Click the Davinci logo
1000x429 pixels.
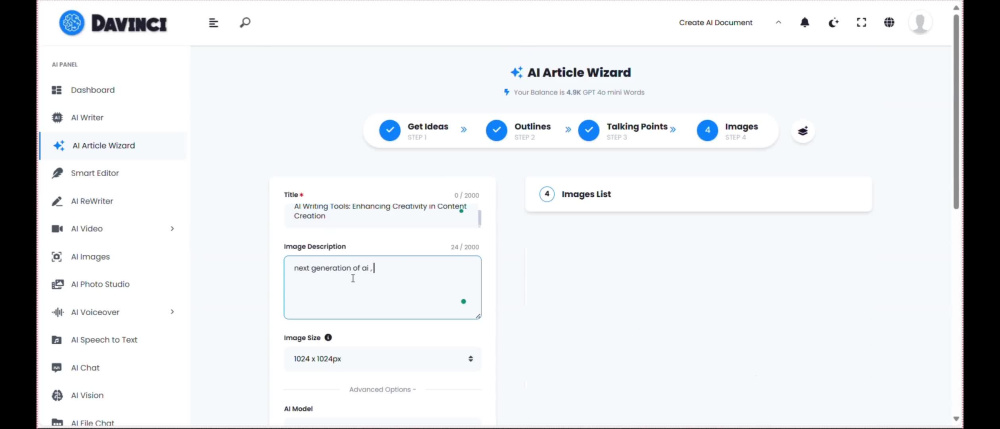(x=113, y=23)
